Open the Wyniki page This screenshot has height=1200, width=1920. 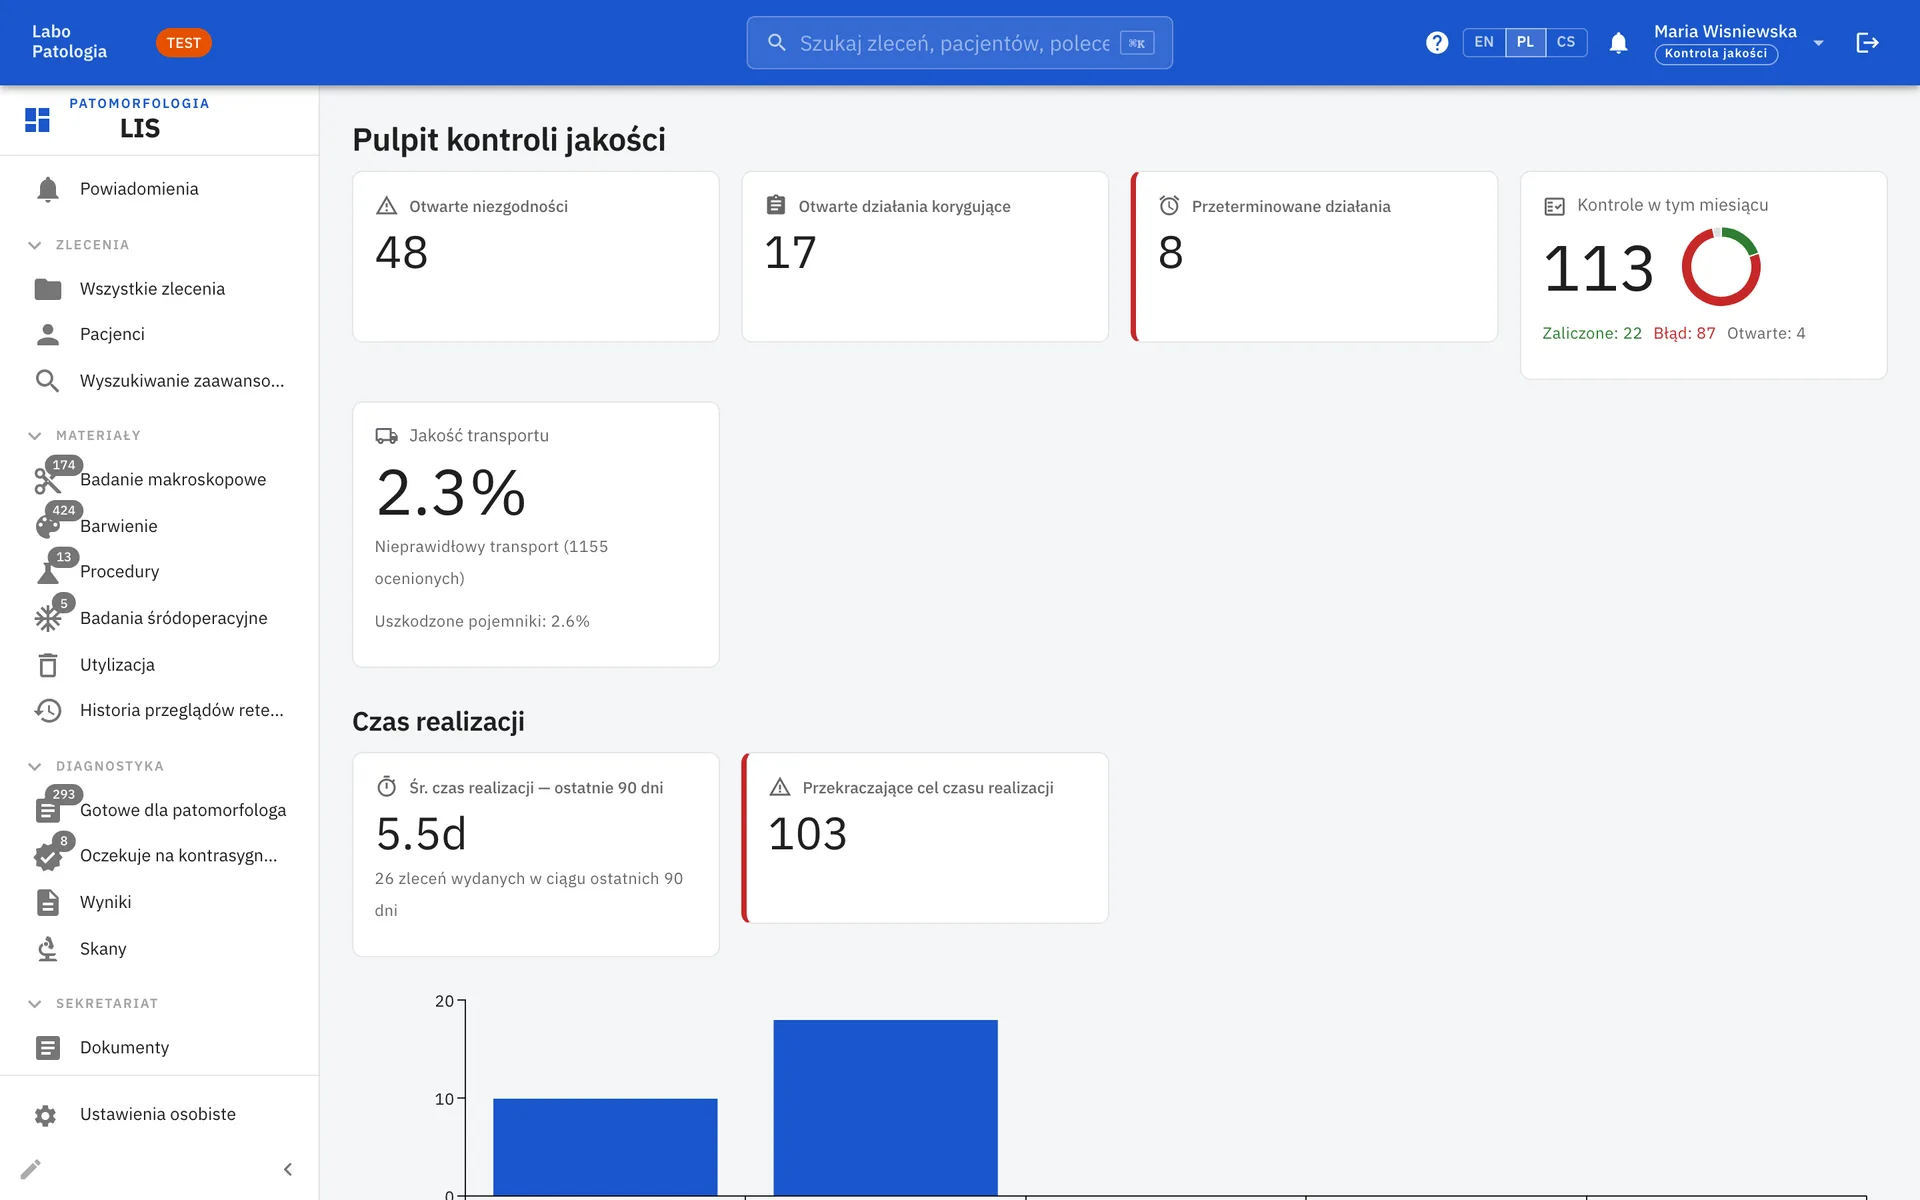pos(160,902)
